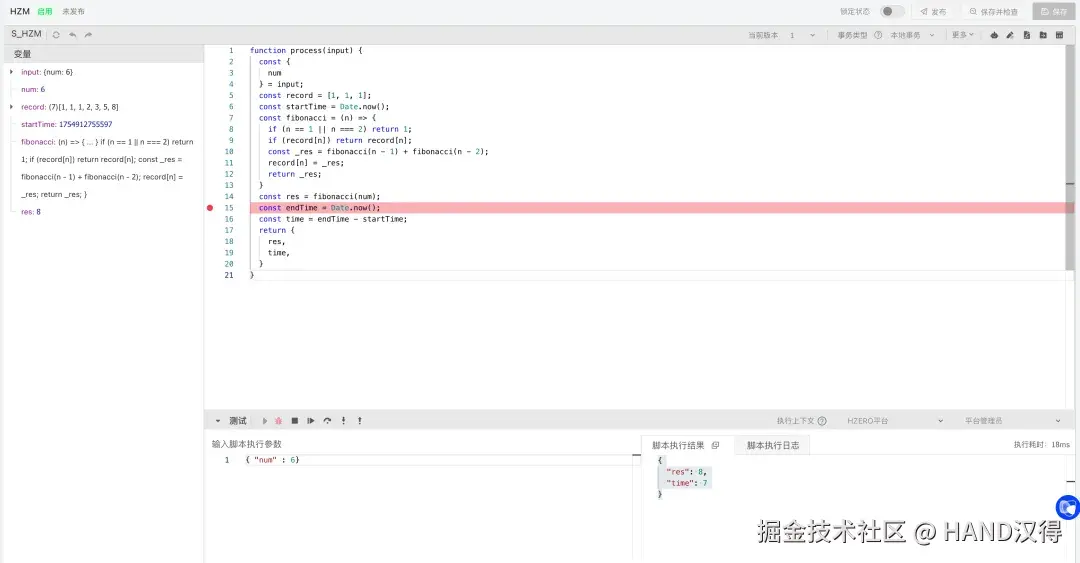
Task: Click the 保存并检查 button
Action: coord(993,12)
